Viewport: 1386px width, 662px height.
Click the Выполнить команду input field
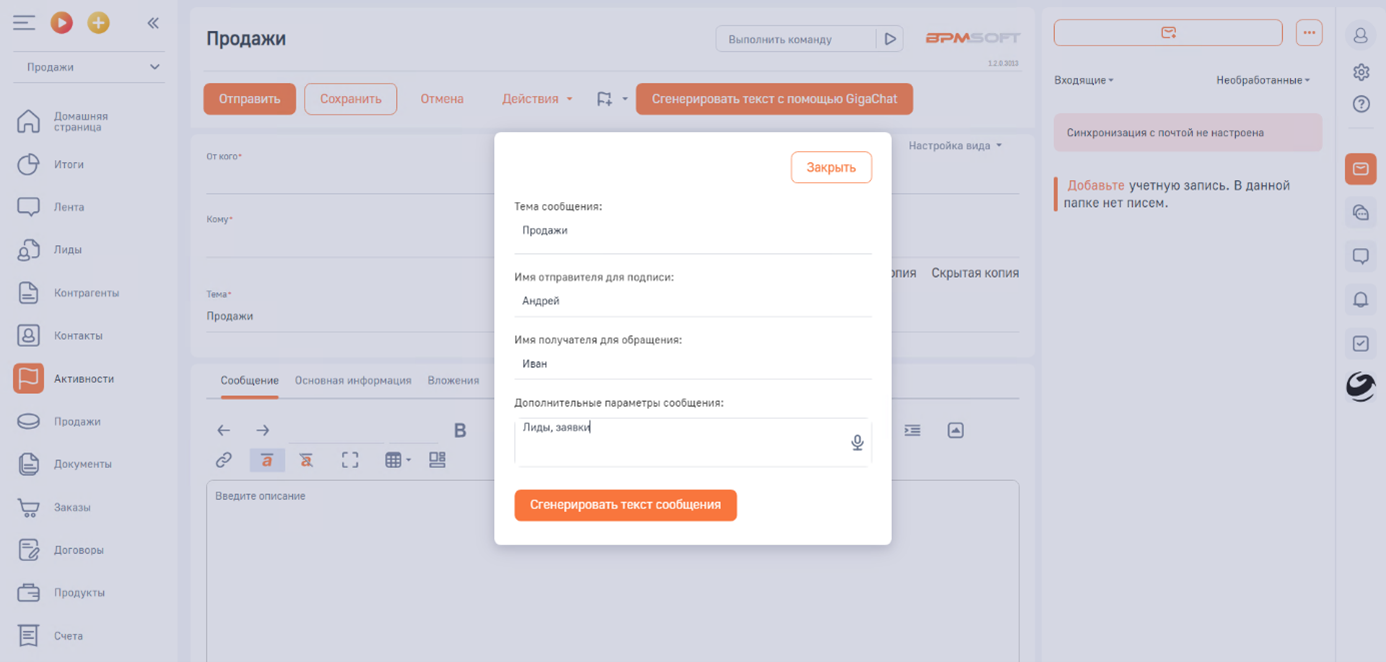point(795,39)
